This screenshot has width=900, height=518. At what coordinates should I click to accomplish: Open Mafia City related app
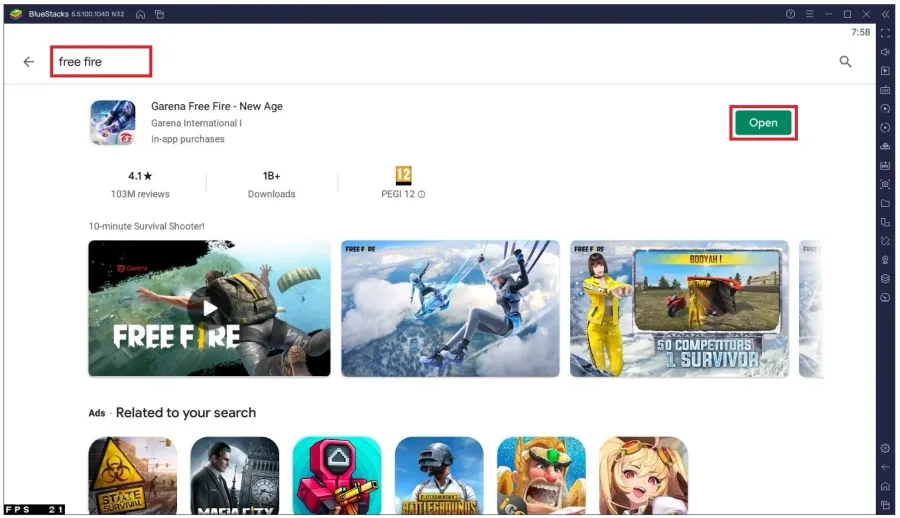tap(235, 476)
